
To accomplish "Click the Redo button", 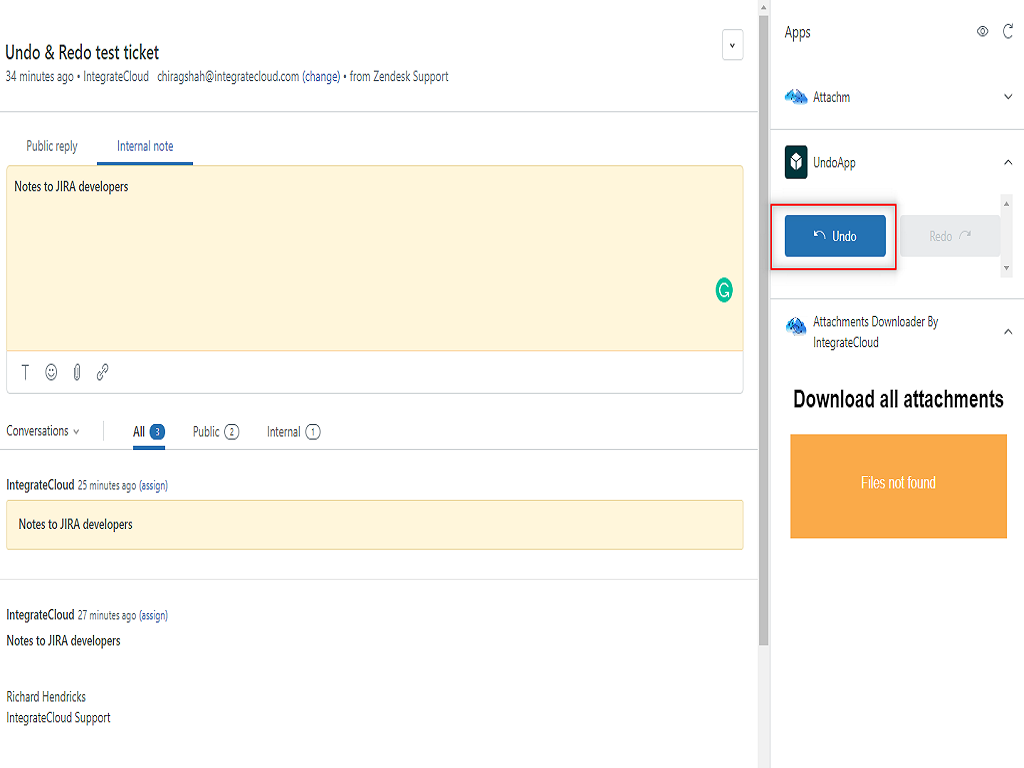I will click(x=949, y=236).
